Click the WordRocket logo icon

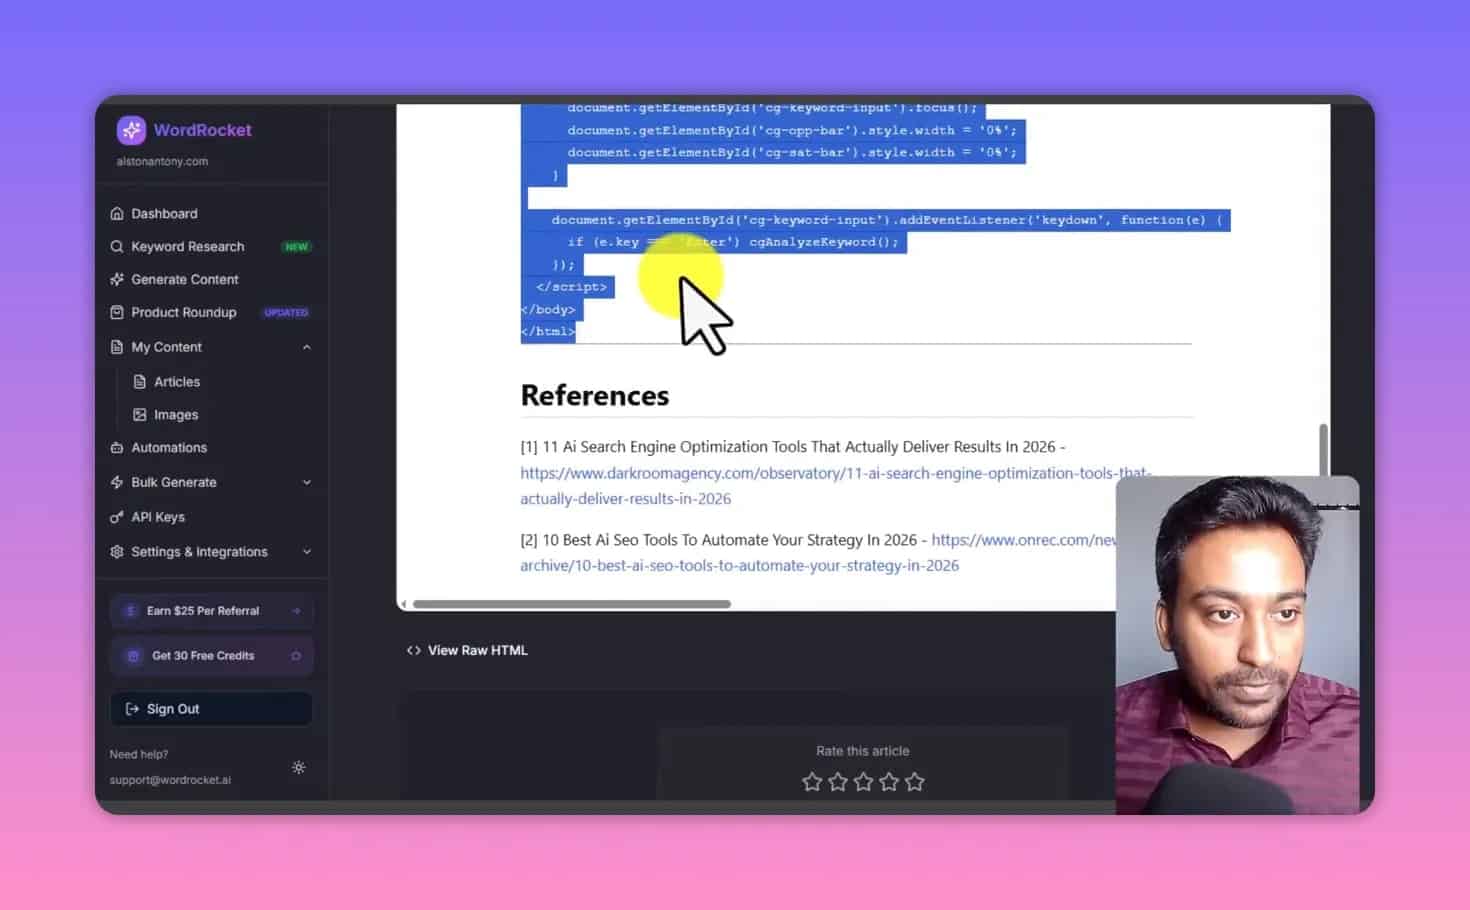pyautogui.click(x=130, y=130)
